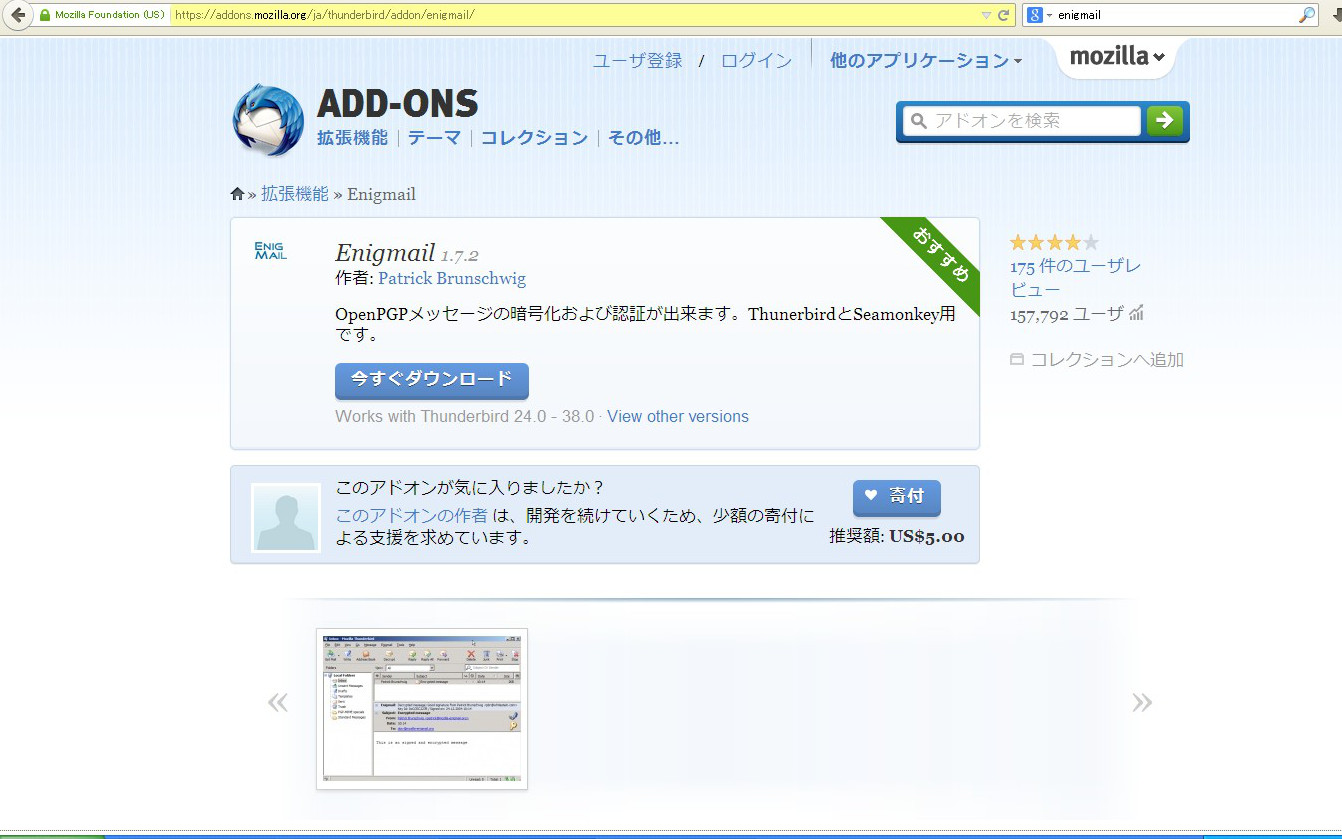Click the statistics chart icon beside 157,792 ユーザ

(x=1136, y=314)
